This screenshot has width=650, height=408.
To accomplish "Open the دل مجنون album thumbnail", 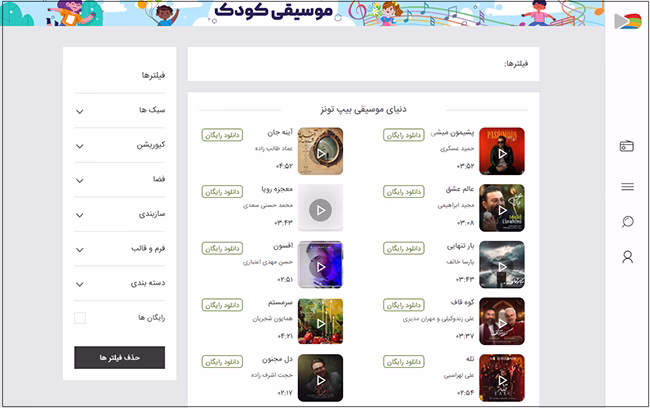I will point(320,378).
